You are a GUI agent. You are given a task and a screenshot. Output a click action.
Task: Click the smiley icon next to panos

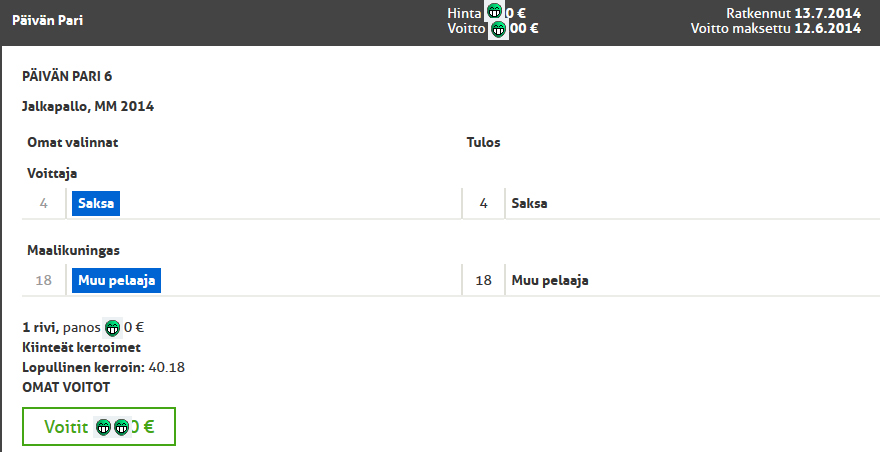(x=112, y=327)
